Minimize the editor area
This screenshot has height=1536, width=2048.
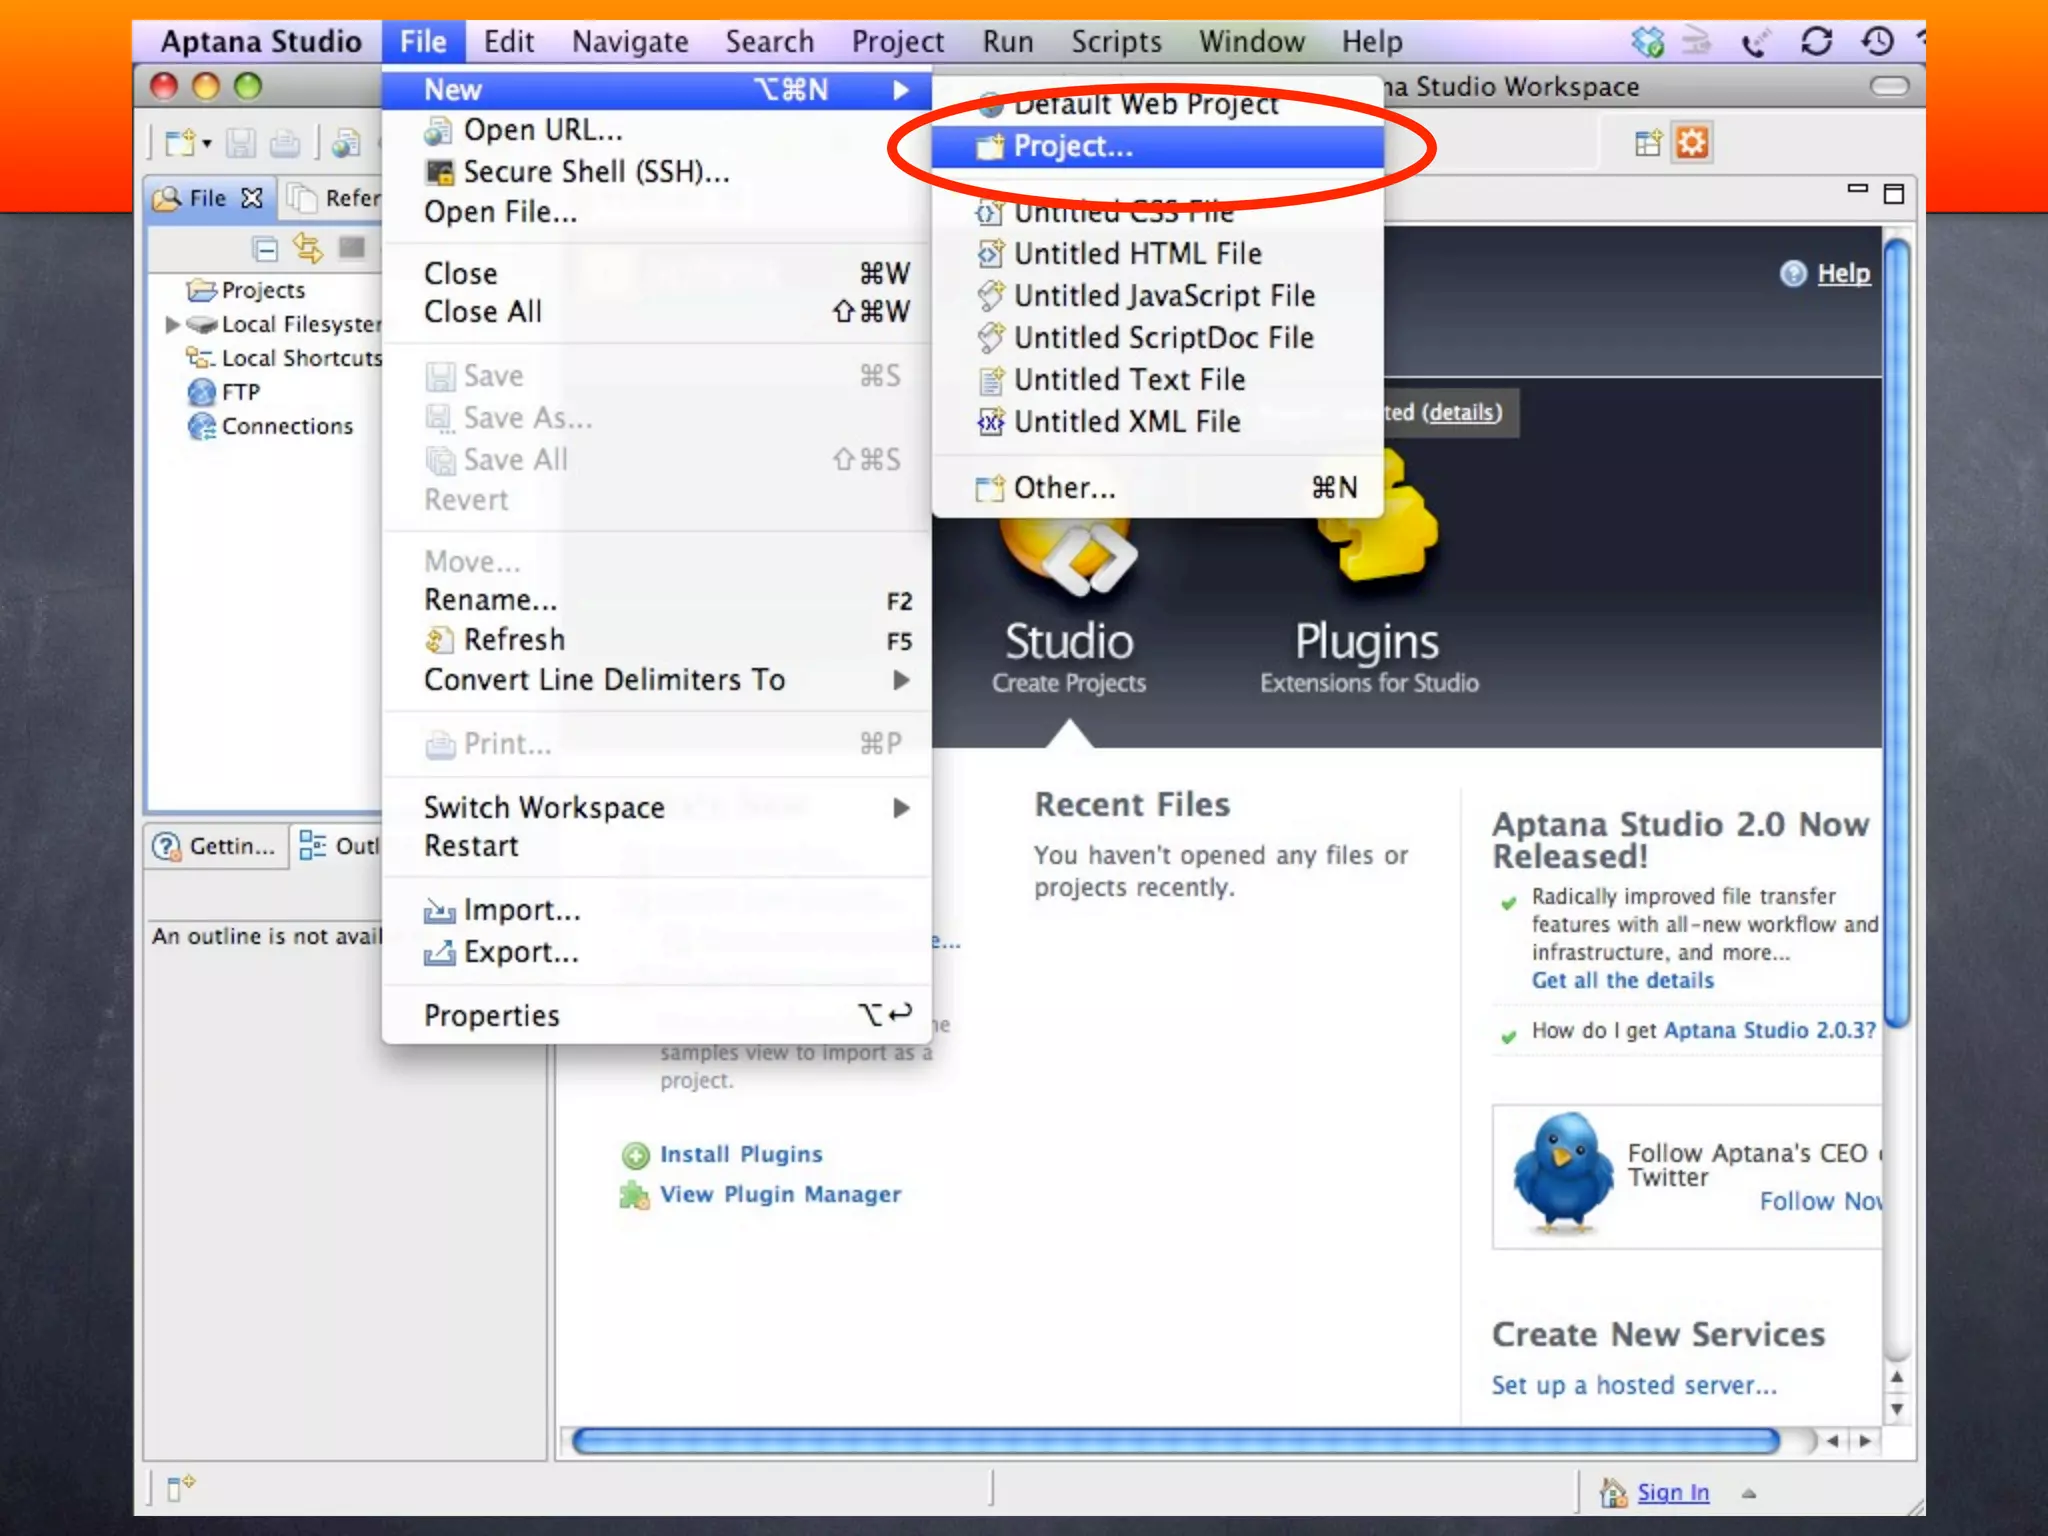(1858, 190)
